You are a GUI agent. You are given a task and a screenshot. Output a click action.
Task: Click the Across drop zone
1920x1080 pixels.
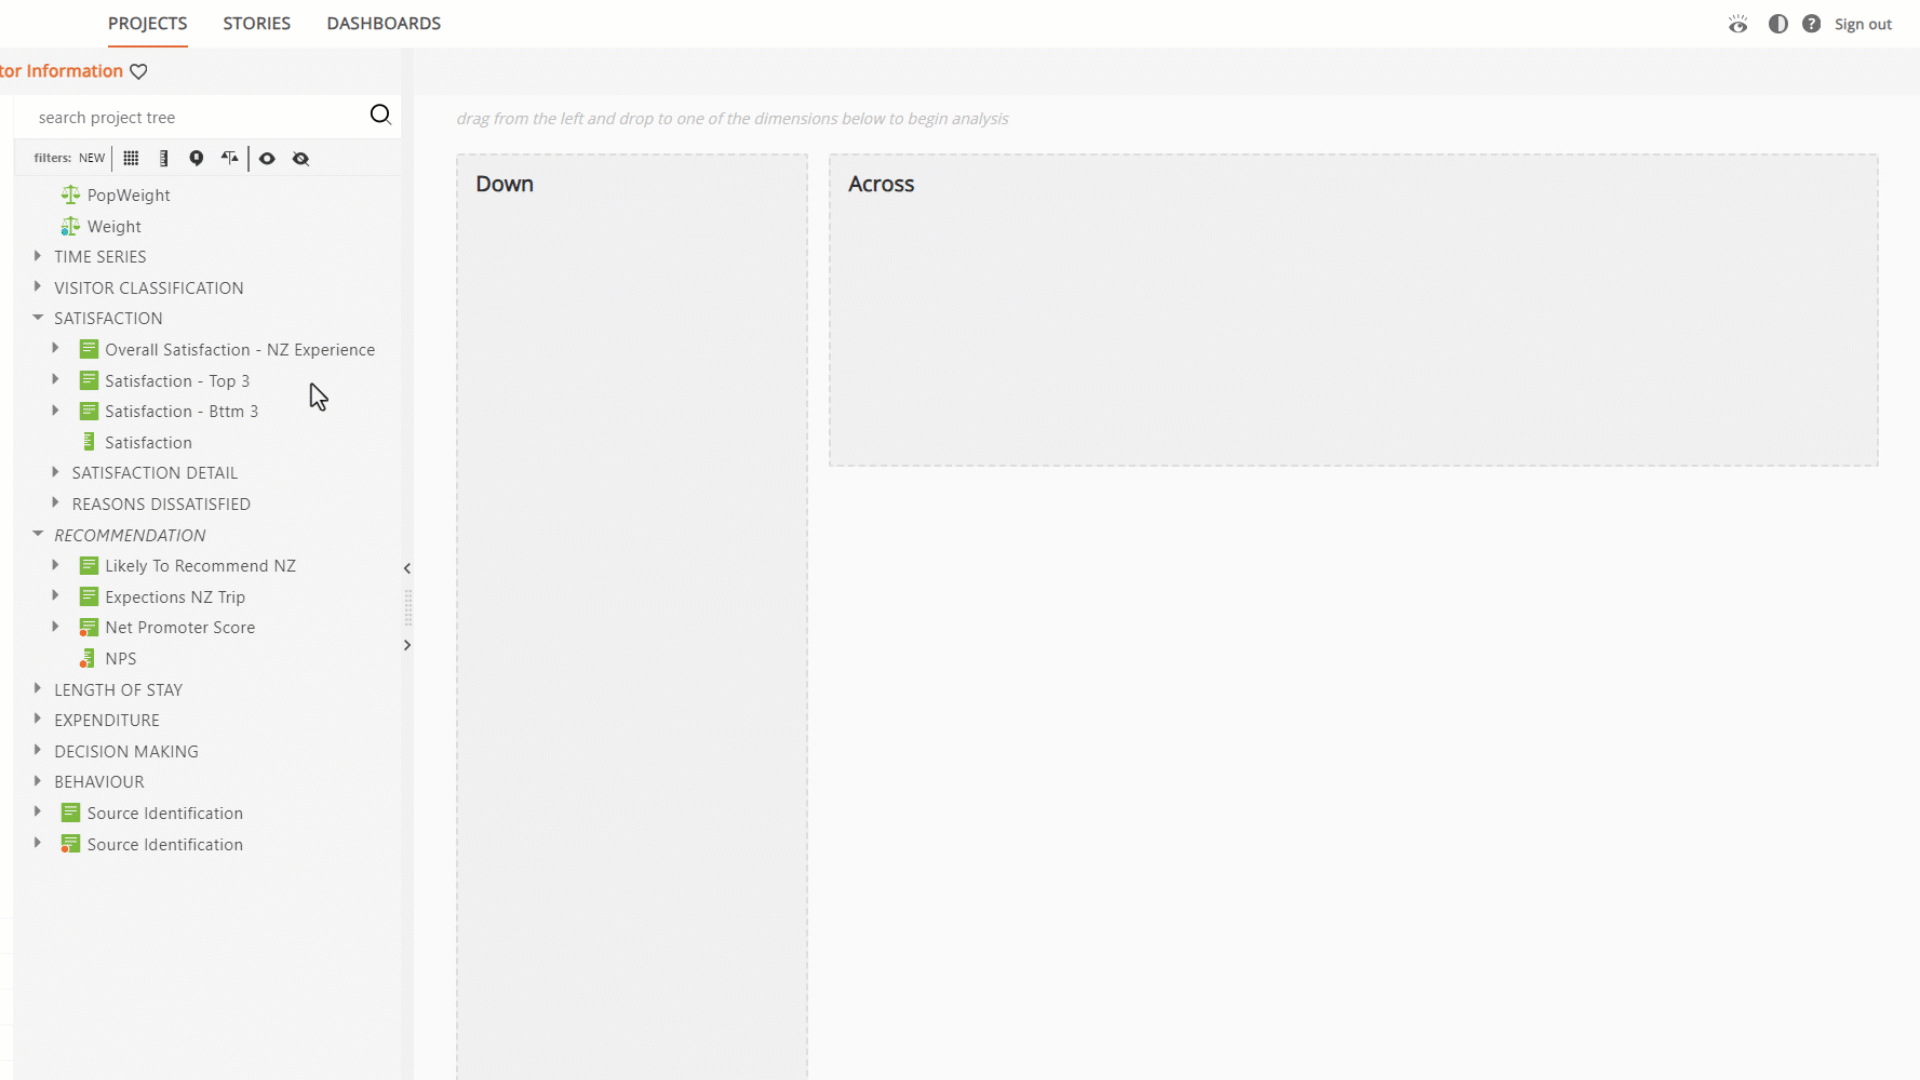1353,310
